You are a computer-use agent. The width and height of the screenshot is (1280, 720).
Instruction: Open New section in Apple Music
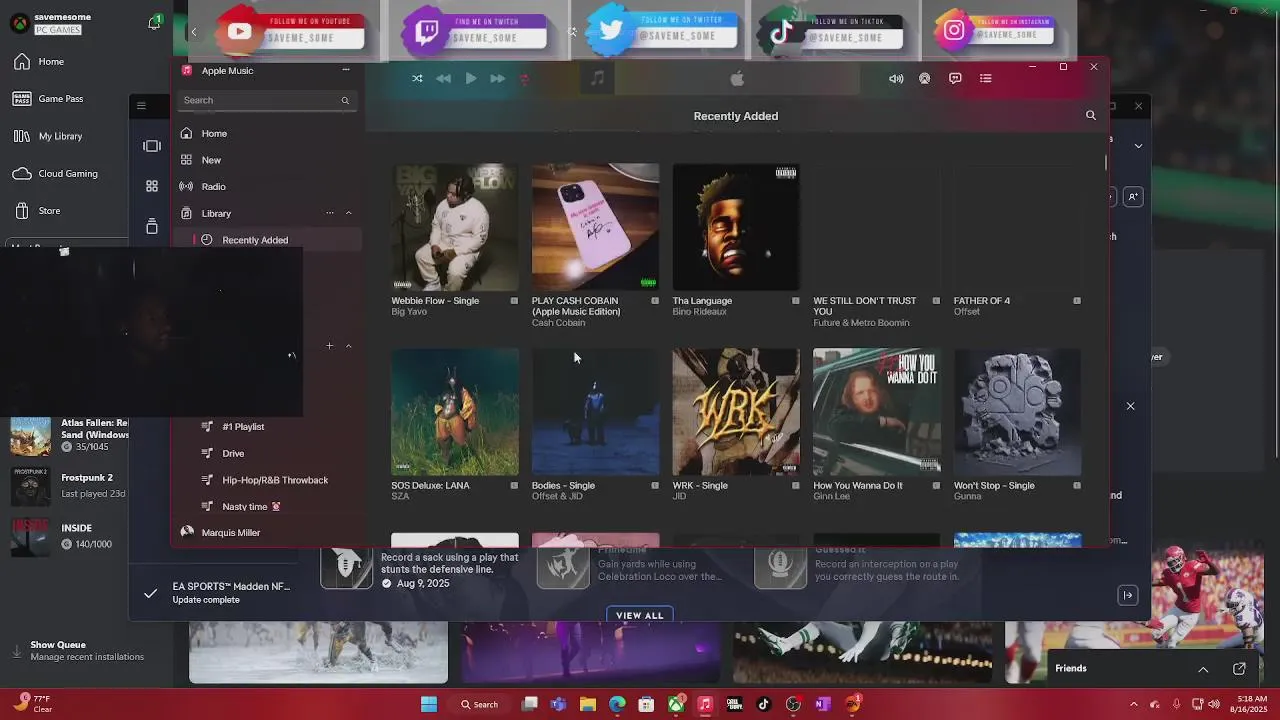click(x=265, y=160)
